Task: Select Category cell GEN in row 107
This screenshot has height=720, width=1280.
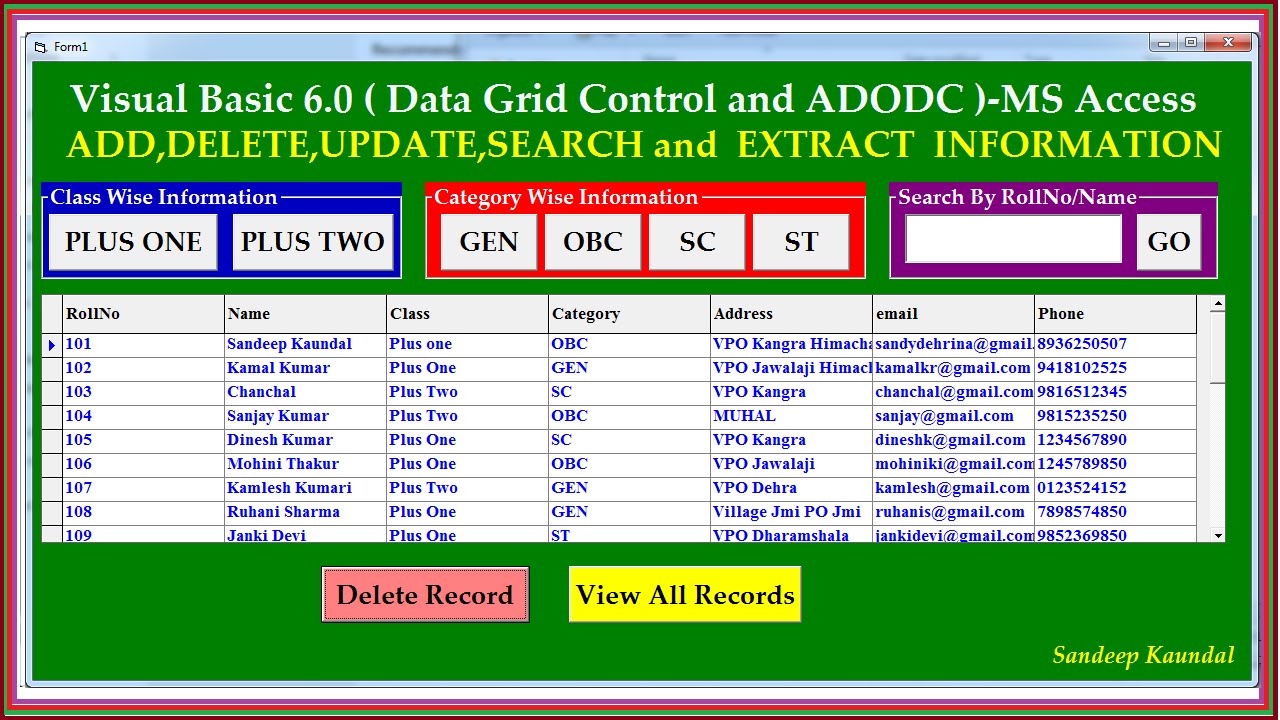Action: pos(629,488)
